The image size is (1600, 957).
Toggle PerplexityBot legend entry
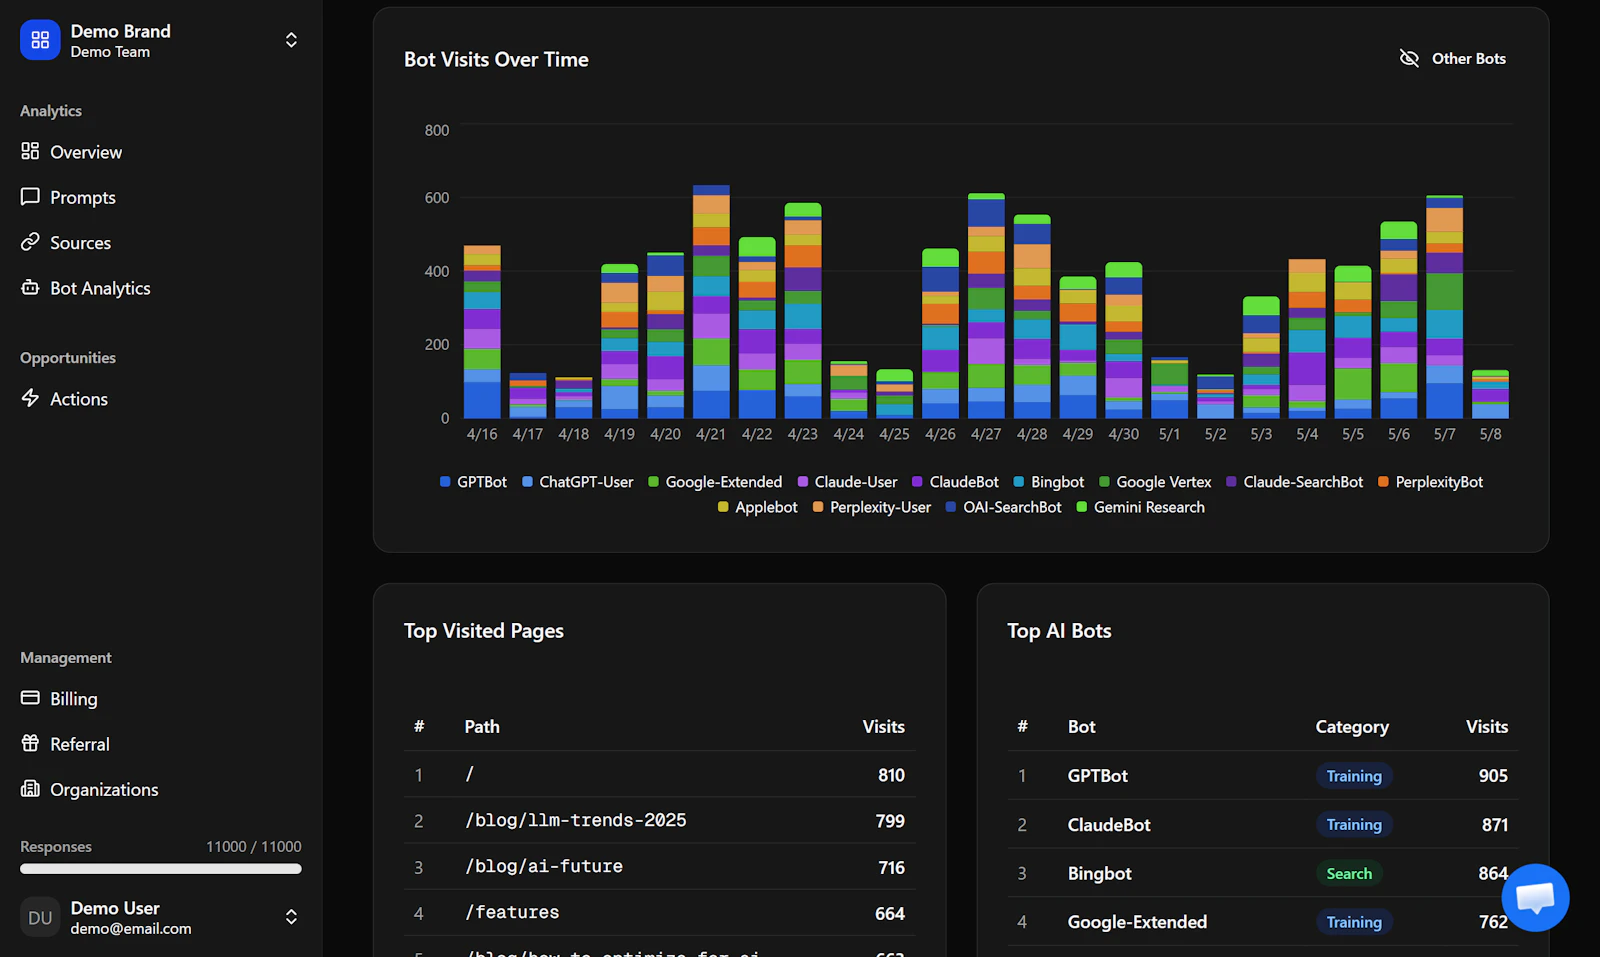coord(1431,482)
